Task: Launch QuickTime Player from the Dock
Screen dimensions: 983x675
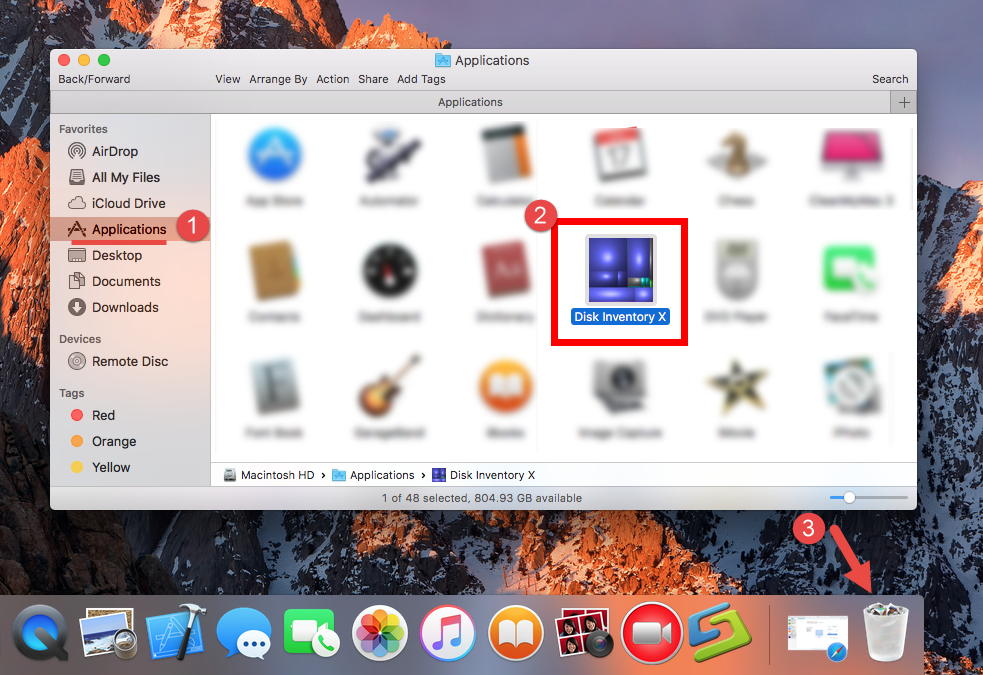Action: click(40, 633)
